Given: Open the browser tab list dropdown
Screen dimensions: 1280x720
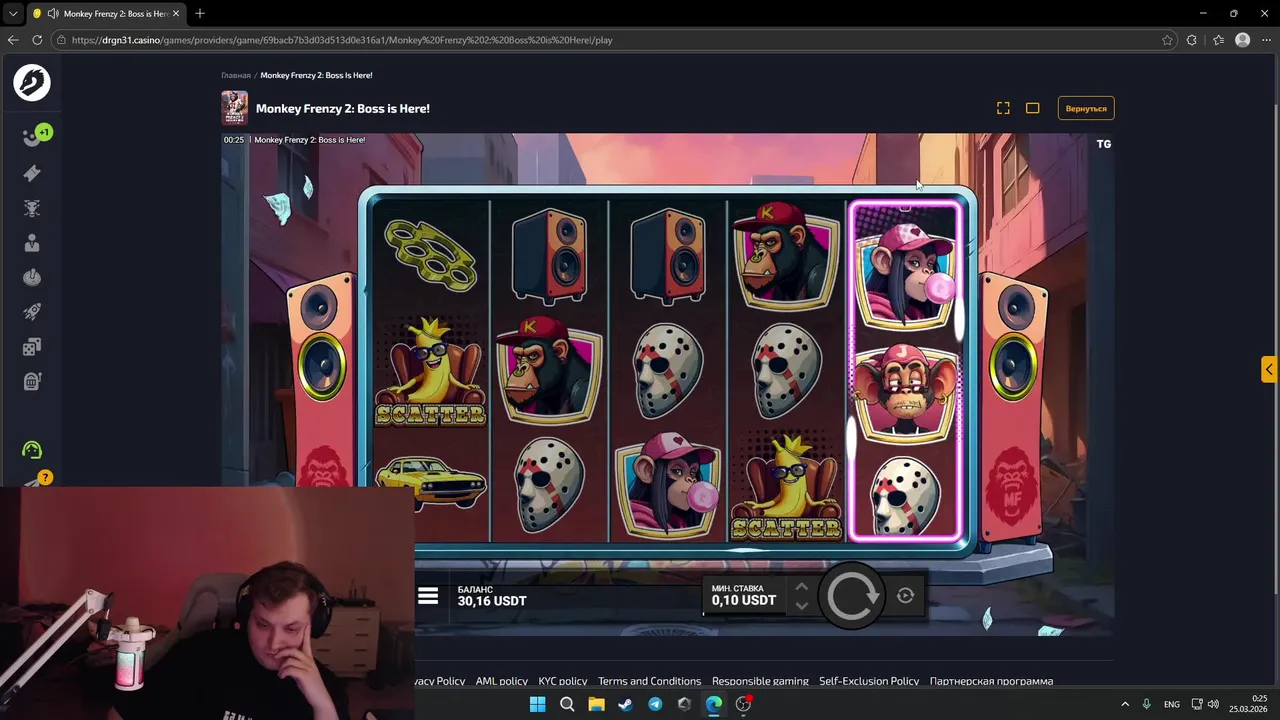Looking at the screenshot, I should 13,14.
